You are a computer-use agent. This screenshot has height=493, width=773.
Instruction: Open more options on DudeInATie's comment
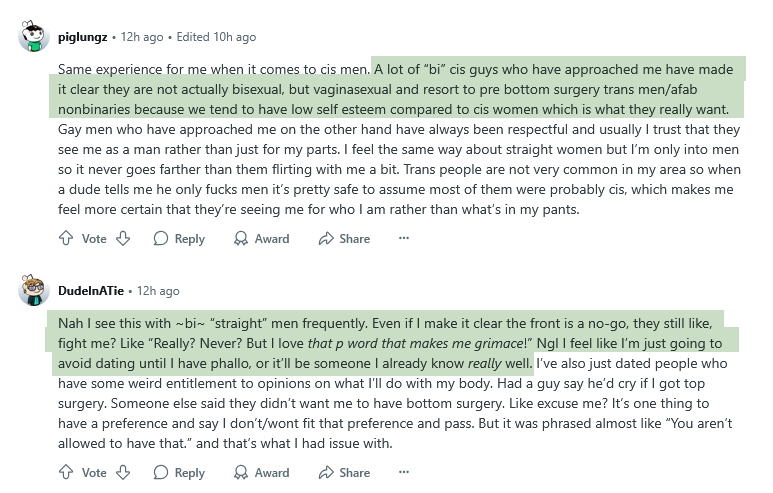[404, 473]
